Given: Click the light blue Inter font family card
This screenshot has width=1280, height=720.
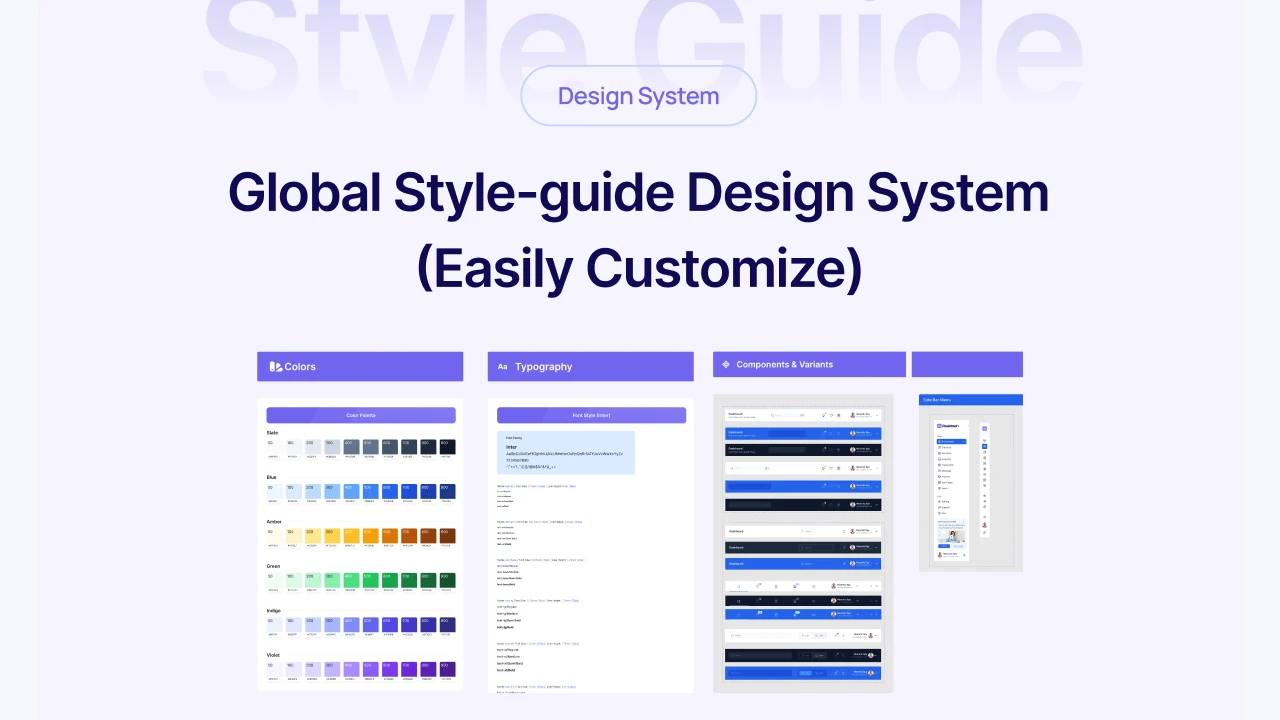Looking at the screenshot, I should point(566,452).
